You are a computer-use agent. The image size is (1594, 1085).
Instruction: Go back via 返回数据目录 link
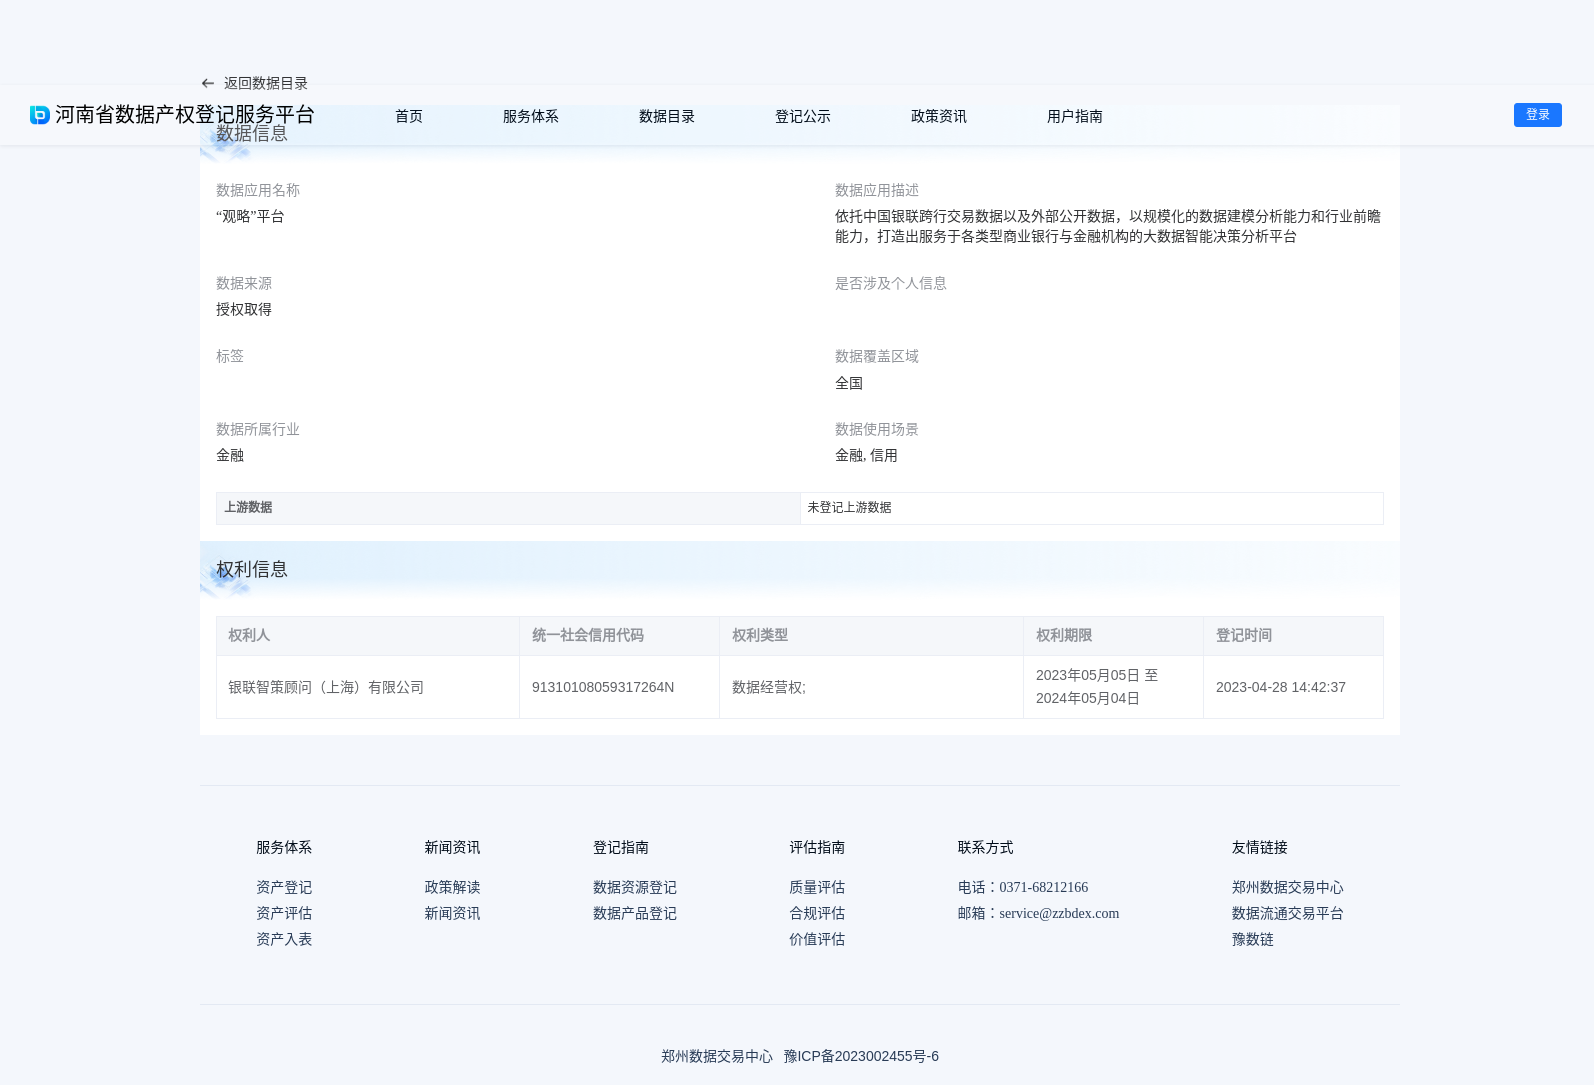click(x=265, y=83)
